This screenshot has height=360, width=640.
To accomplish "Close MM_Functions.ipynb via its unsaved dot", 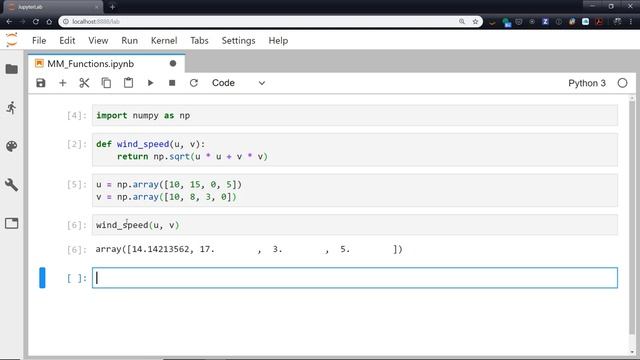I will (173, 64).
